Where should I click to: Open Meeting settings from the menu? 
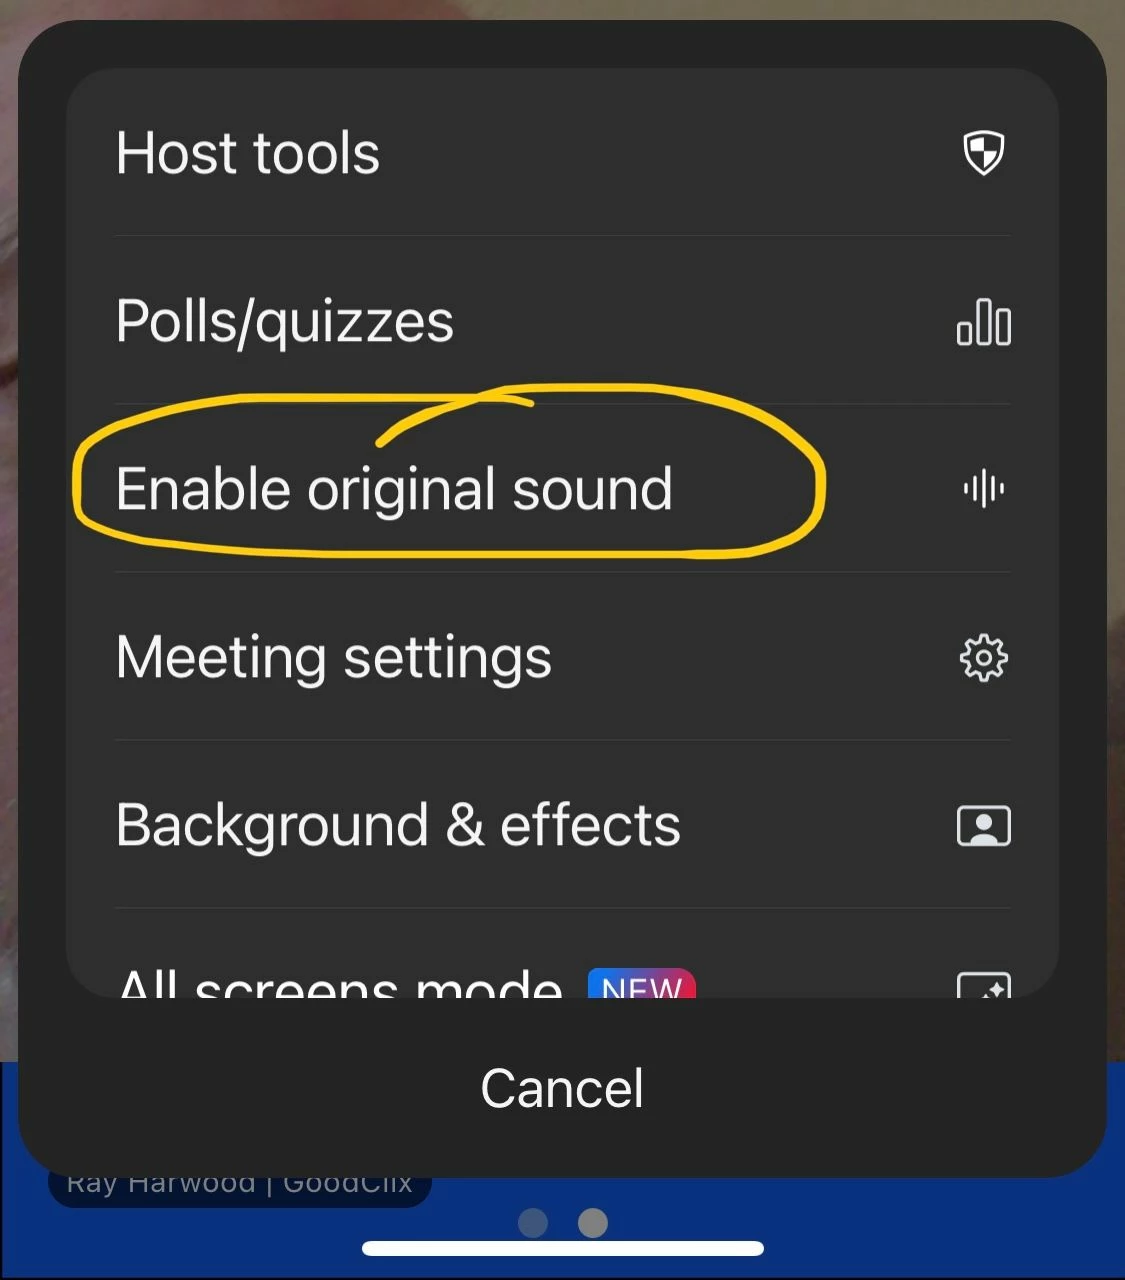[562, 657]
